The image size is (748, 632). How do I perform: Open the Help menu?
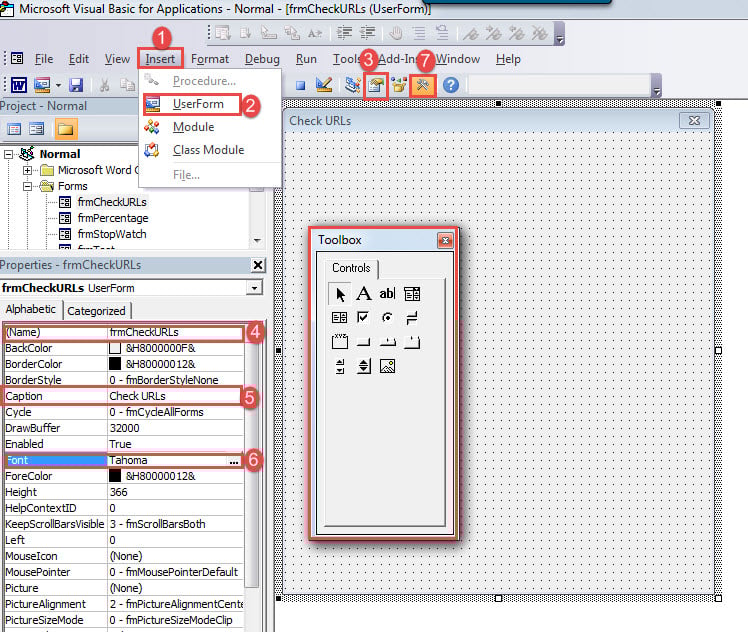(508, 59)
